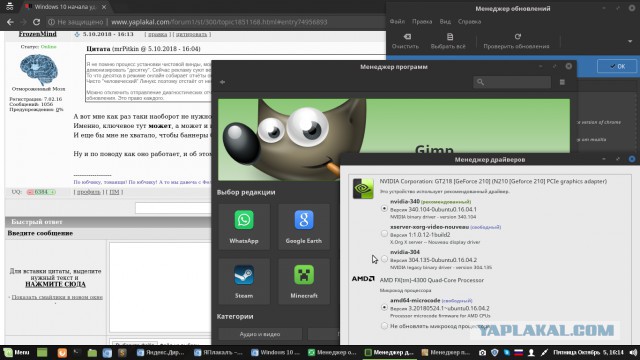
Task: Click the green show-desktop icon on the taskbar
Action: click(42, 352)
